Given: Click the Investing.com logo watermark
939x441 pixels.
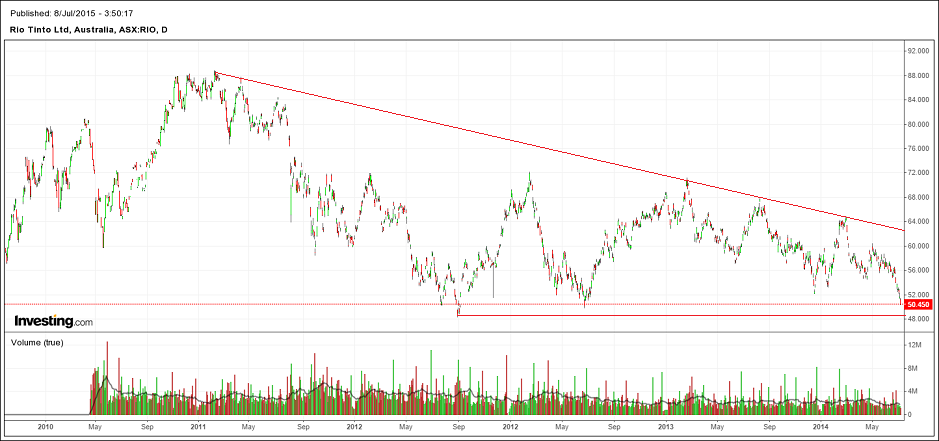Looking at the screenshot, I should [x=53, y=321].
